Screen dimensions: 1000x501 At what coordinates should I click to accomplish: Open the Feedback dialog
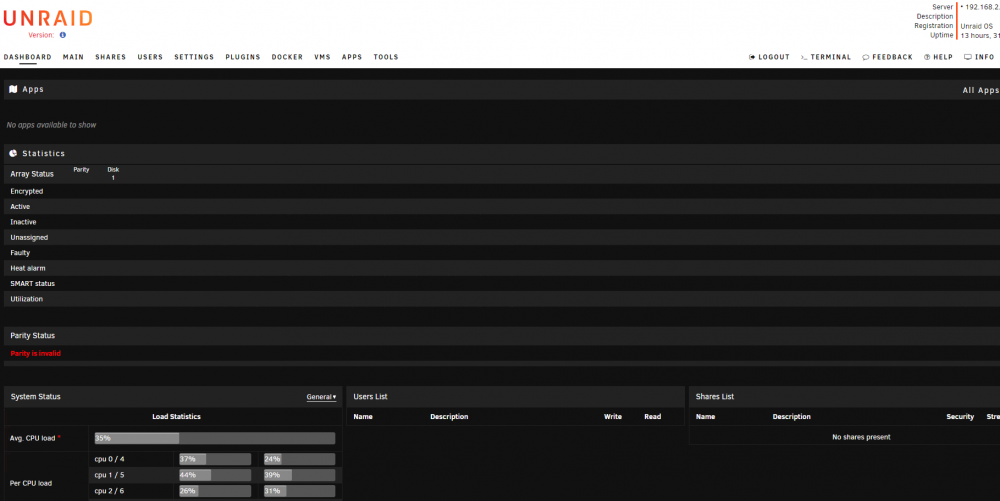[x=887, y=57]
